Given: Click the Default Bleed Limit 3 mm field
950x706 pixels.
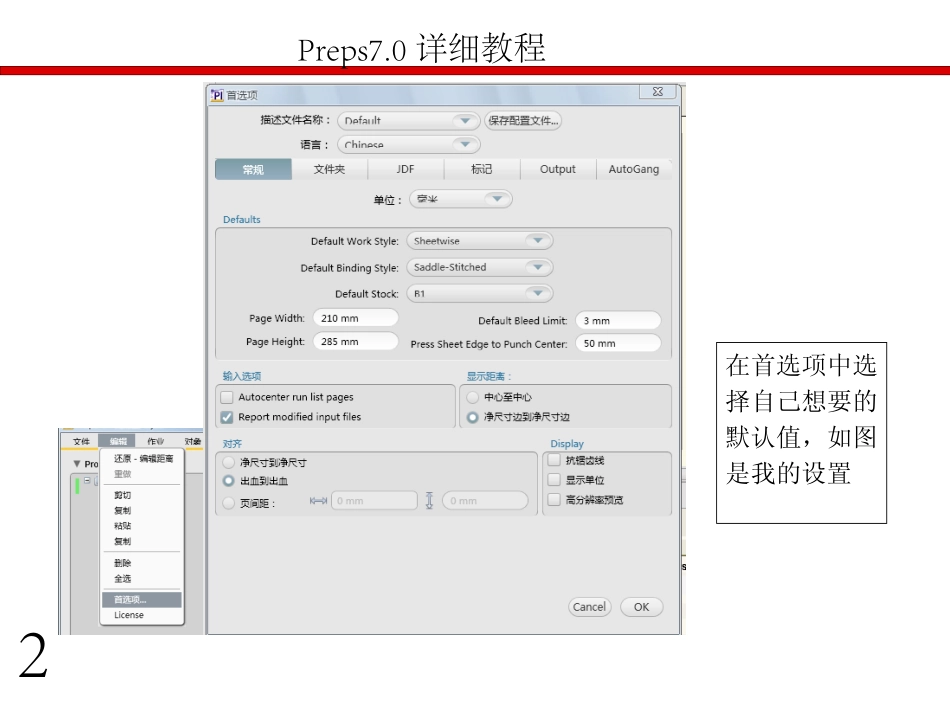Looking at the screenshot, I should (x=619, y=321).
